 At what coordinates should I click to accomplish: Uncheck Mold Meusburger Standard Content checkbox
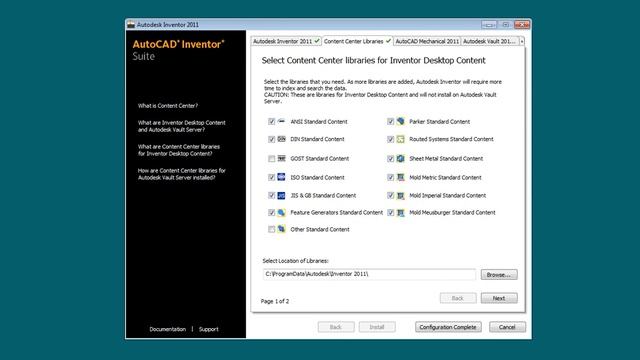(x=391, y=213)
